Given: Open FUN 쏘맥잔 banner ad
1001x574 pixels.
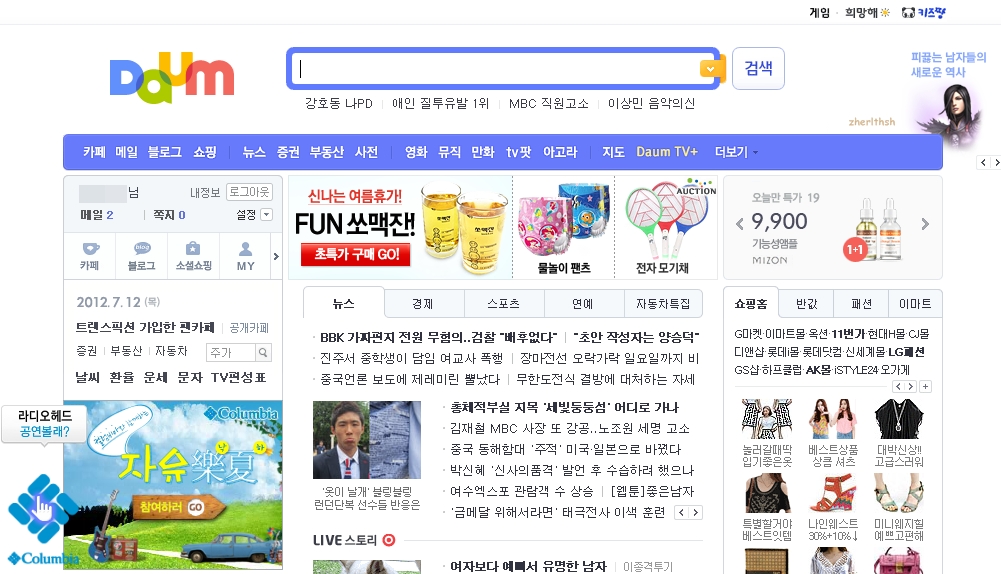Looking at the screenshot, I should (x=400, y=227).
